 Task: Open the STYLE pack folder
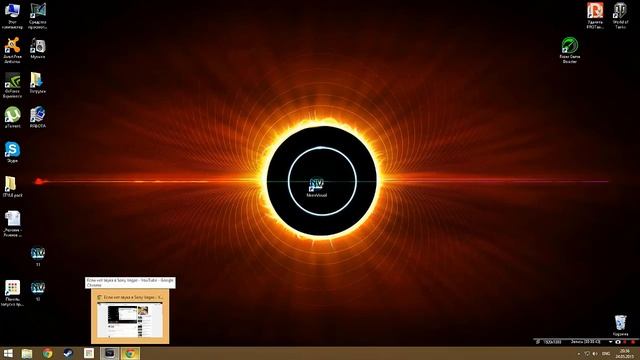(x=12, y=187)
